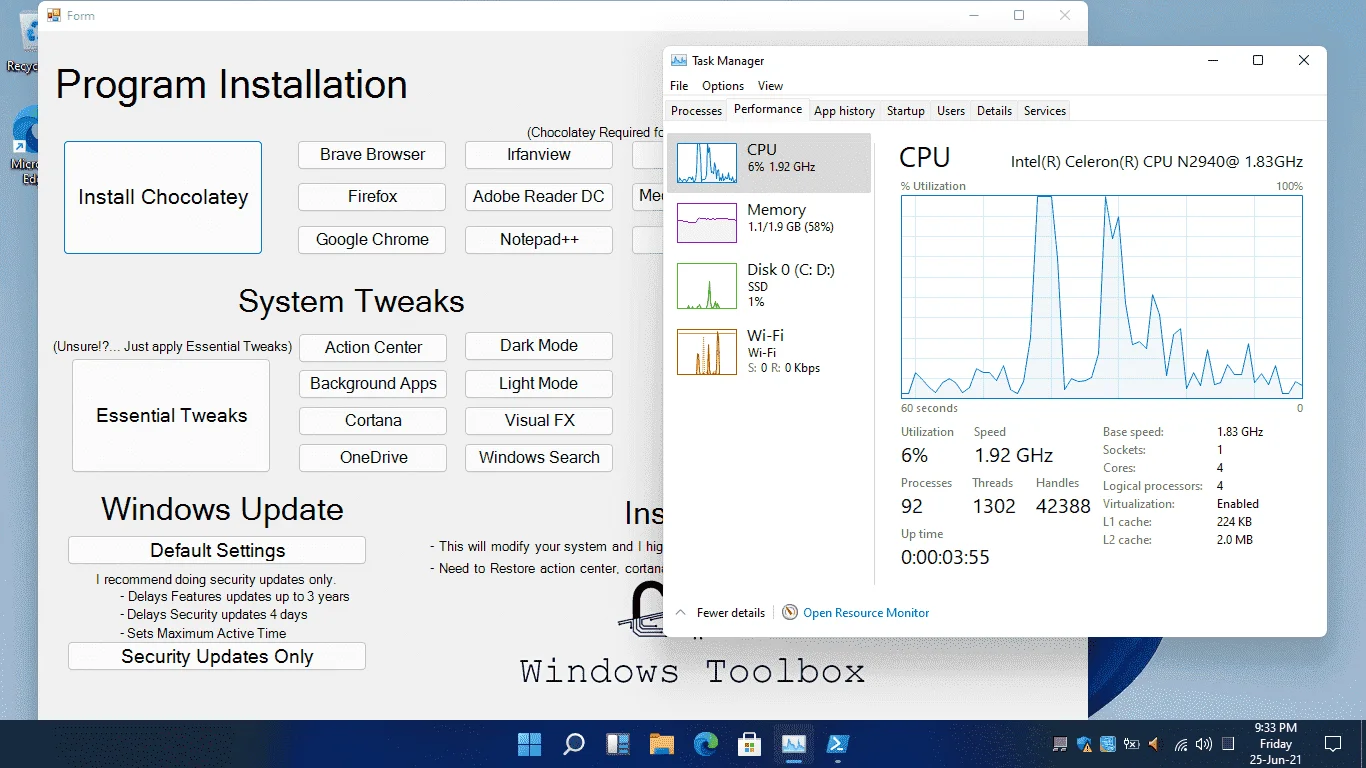Click the OneDrive tweak button

373,458
